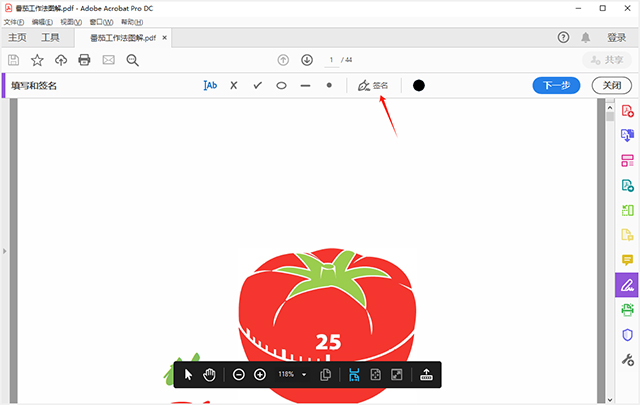Toggle fit one full page
The height and width of the screenshot is (405, 640).
click(376, 374)
